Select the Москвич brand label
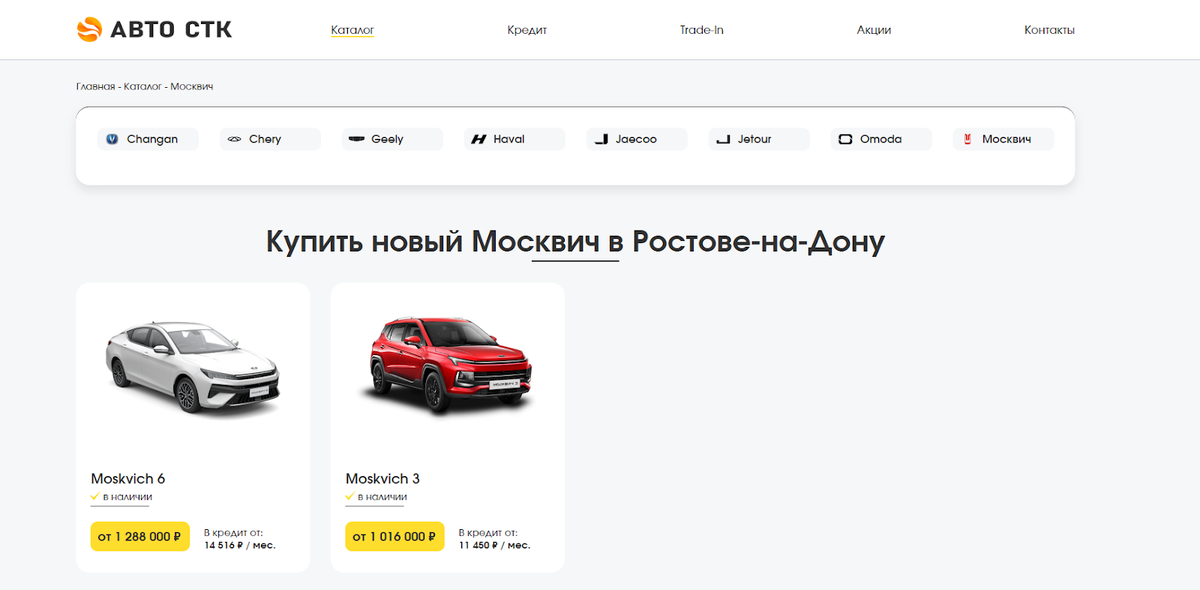This screenshot has height=590, width=1200. click(x=1006, y=139)
